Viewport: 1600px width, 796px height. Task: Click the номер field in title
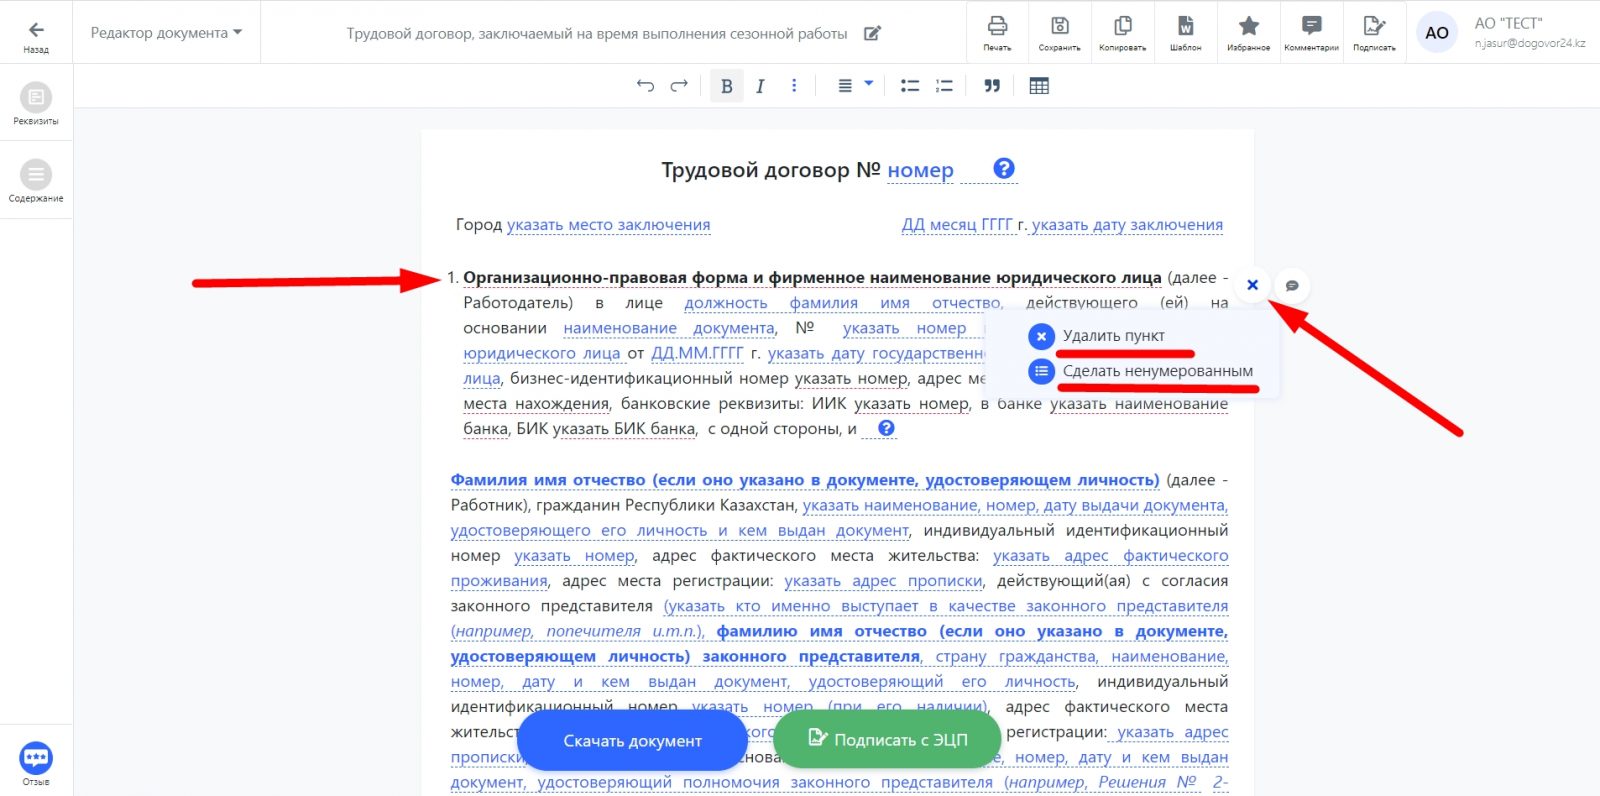click(920, 170)
